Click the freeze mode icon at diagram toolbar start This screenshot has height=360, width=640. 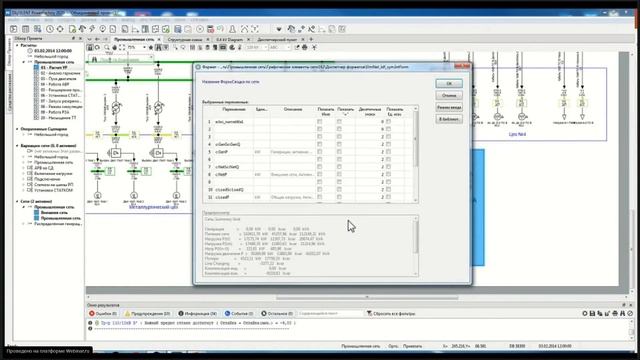coord(90,48)
